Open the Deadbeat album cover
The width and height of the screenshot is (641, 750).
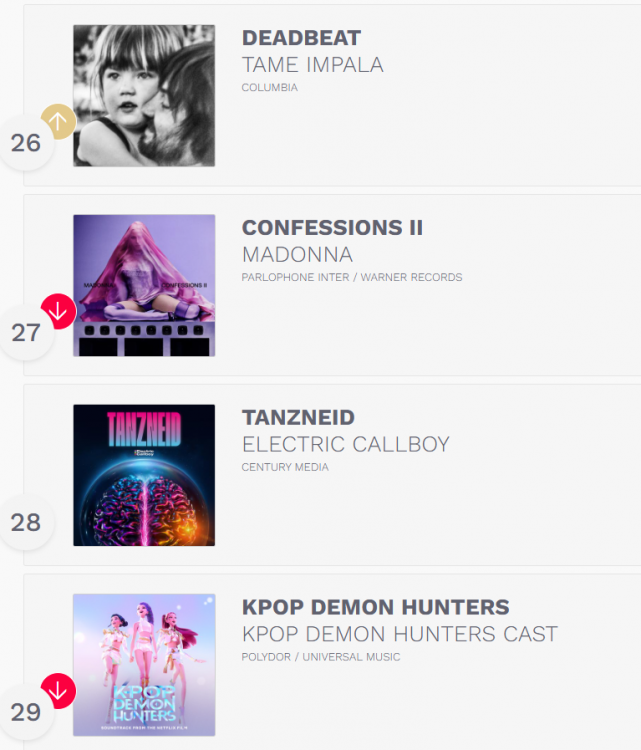144,96
